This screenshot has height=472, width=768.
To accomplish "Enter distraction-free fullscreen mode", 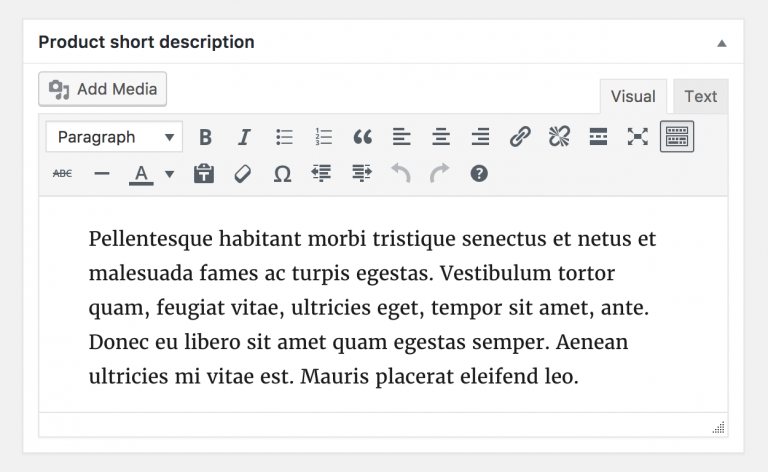I will (638, 137).
